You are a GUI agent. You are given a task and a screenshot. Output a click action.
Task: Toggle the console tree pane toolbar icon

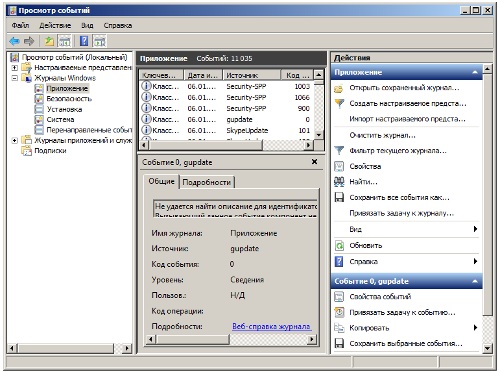pyautogui.click(x=65, y=41)
